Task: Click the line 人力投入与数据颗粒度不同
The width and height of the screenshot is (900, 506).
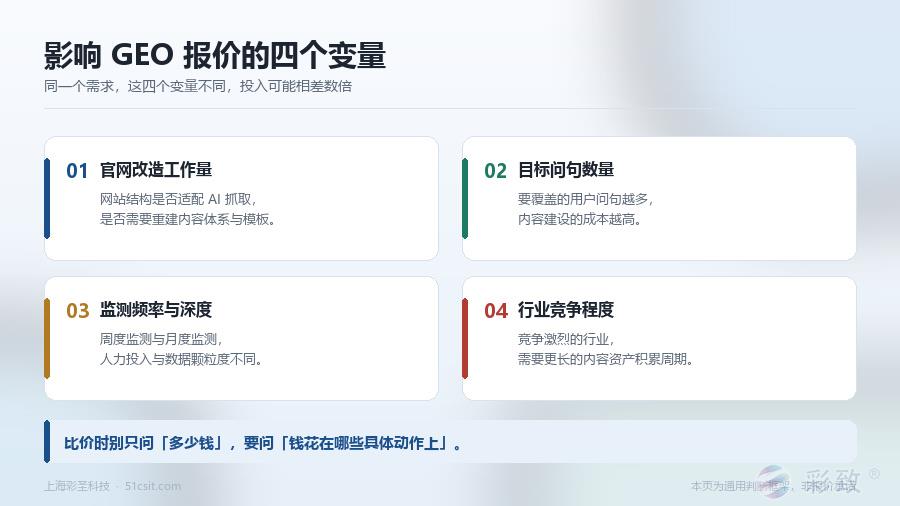Action: 181,359
